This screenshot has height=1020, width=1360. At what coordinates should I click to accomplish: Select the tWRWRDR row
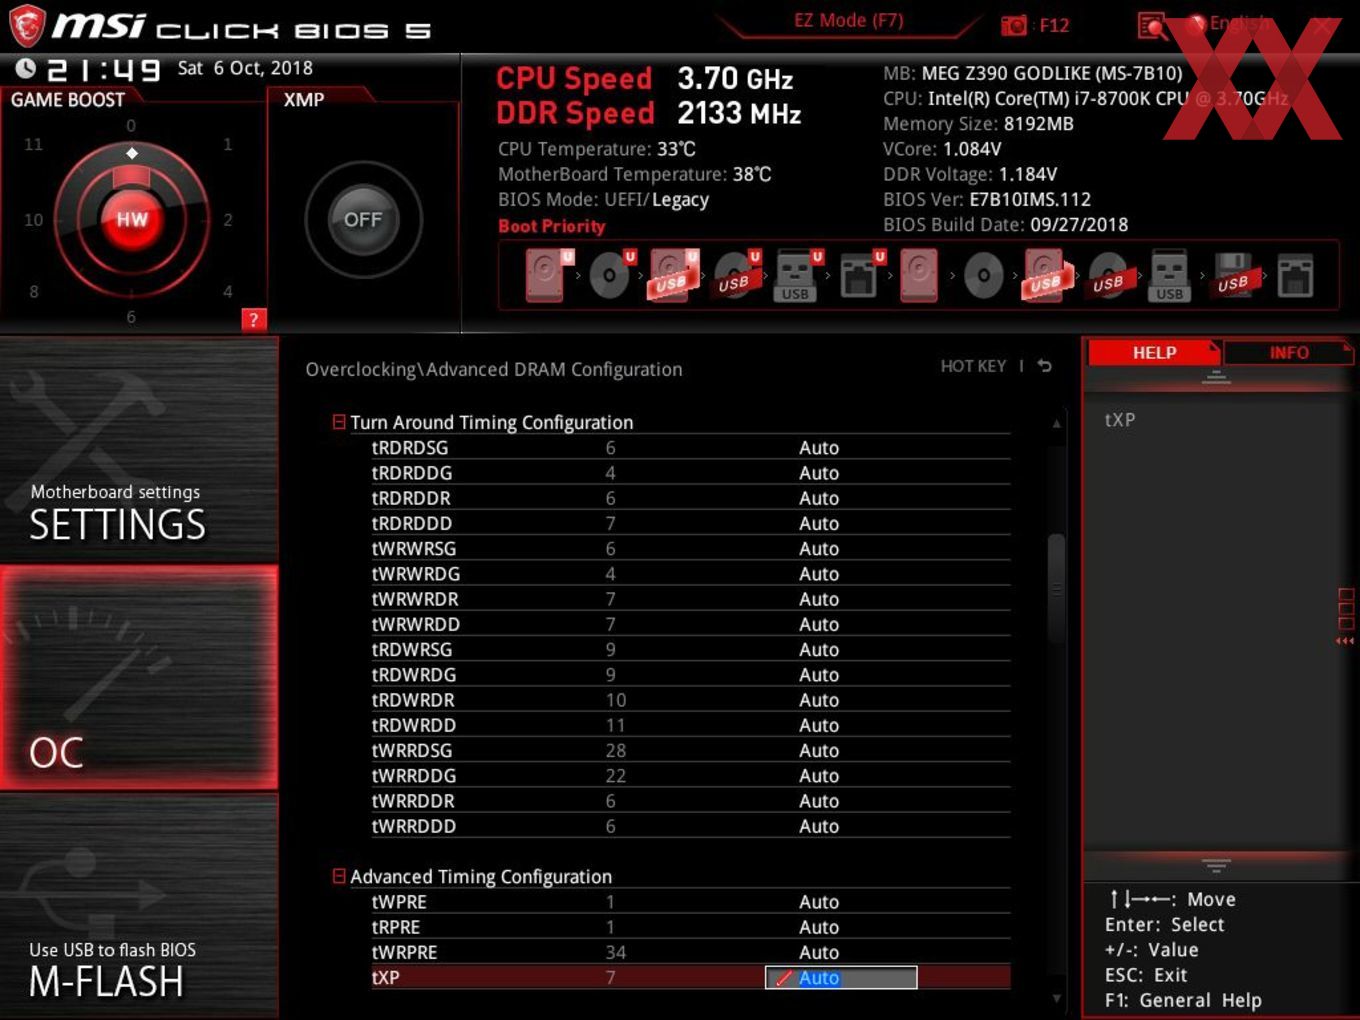point(690,599)
